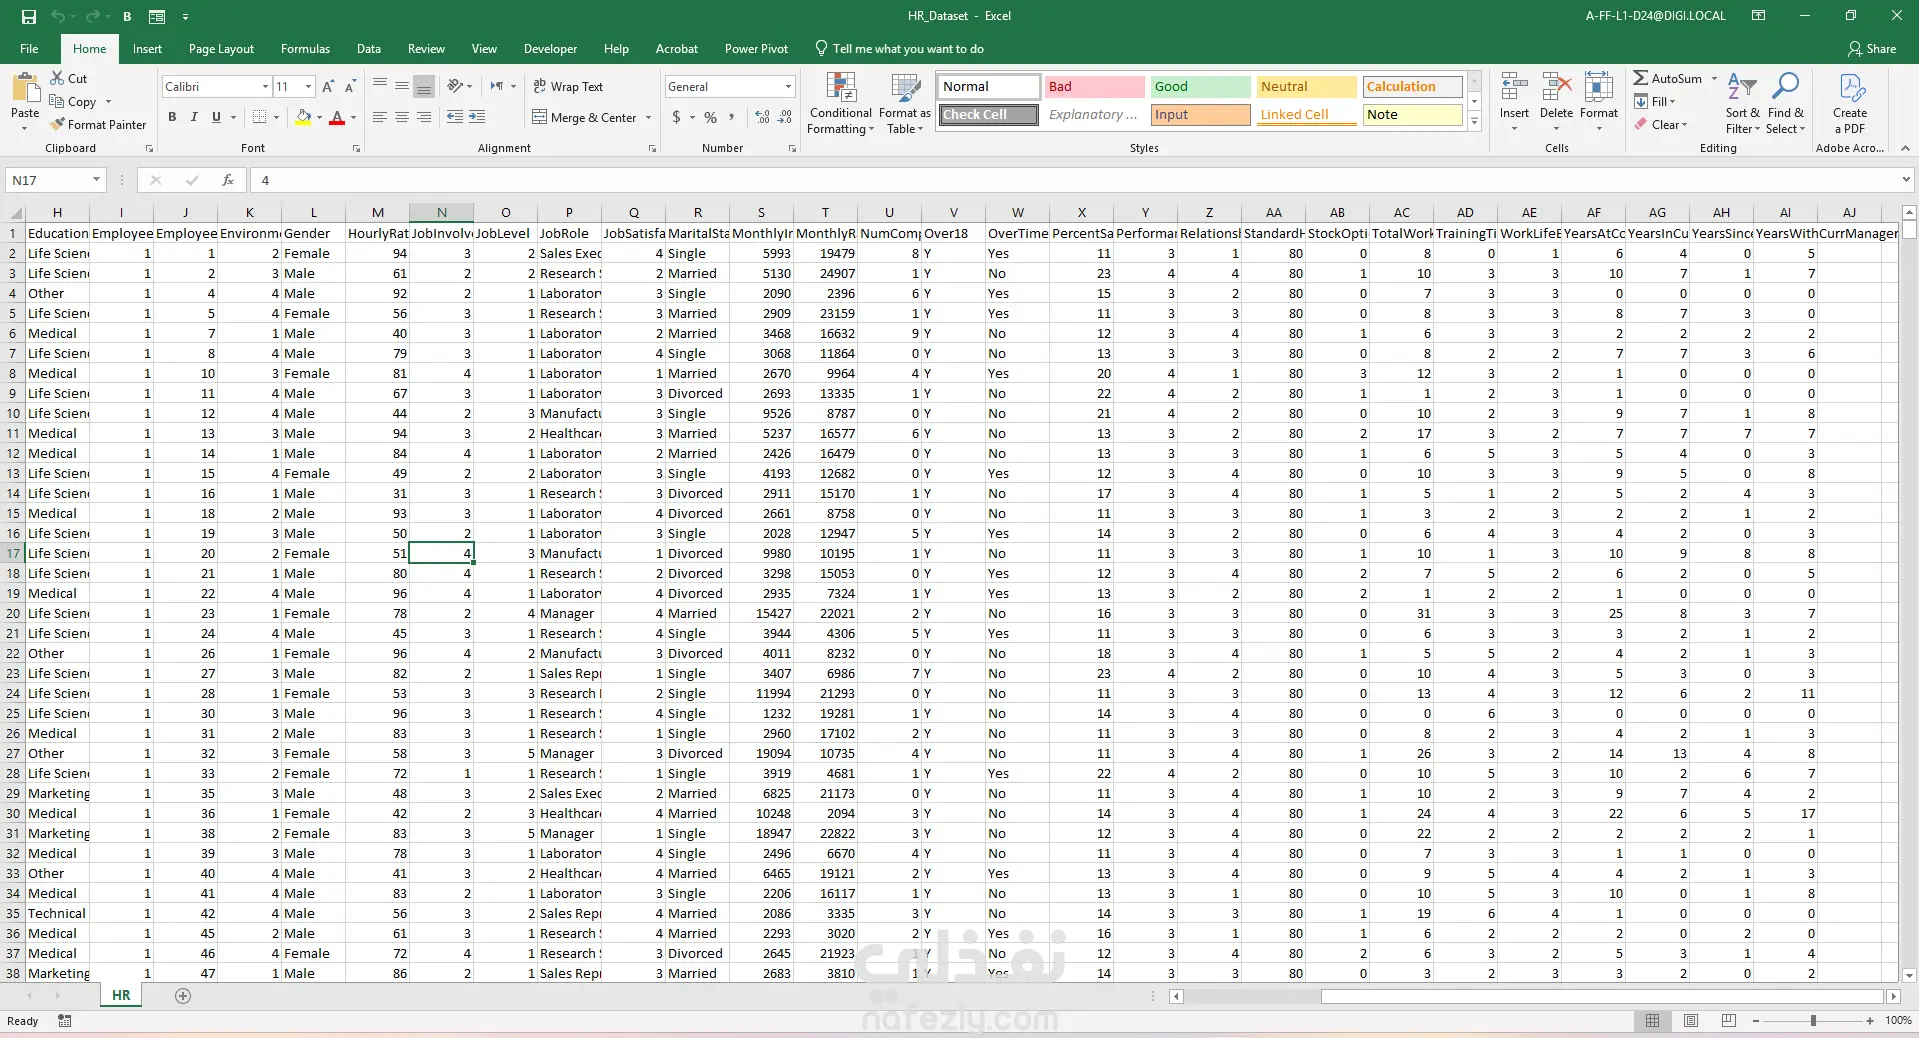Open the Sort & Filter icon
Image resolution: width=1919 pixels, height=1038 pixels.
[x=1741, y=87]
